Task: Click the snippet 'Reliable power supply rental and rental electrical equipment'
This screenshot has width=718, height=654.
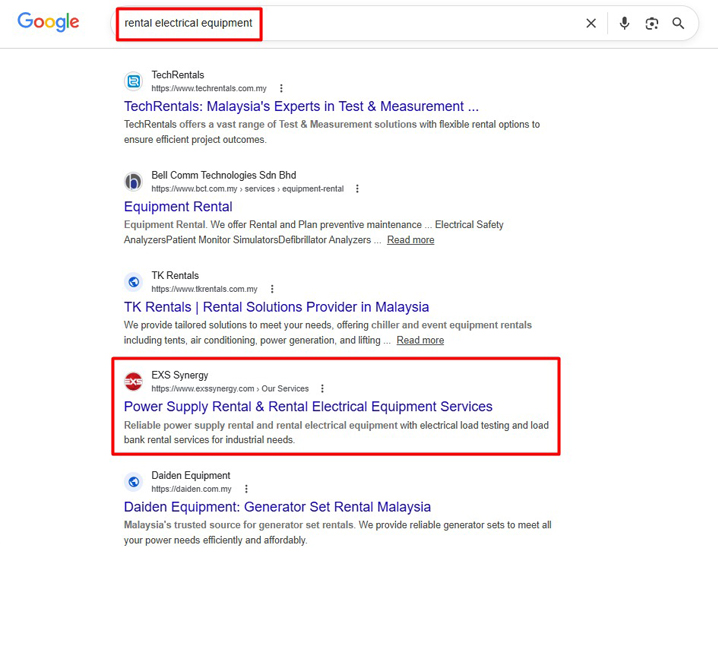Action: pyautogui.click(x=336, y=432)
